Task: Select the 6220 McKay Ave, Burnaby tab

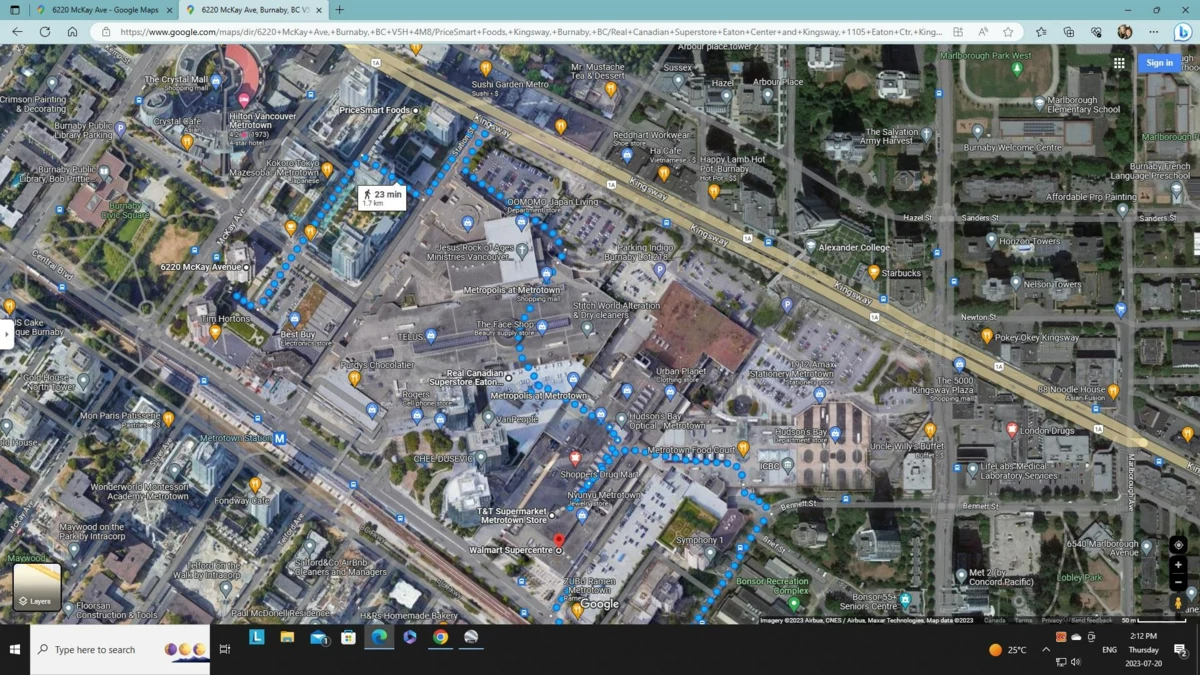Action: (254, 10)
